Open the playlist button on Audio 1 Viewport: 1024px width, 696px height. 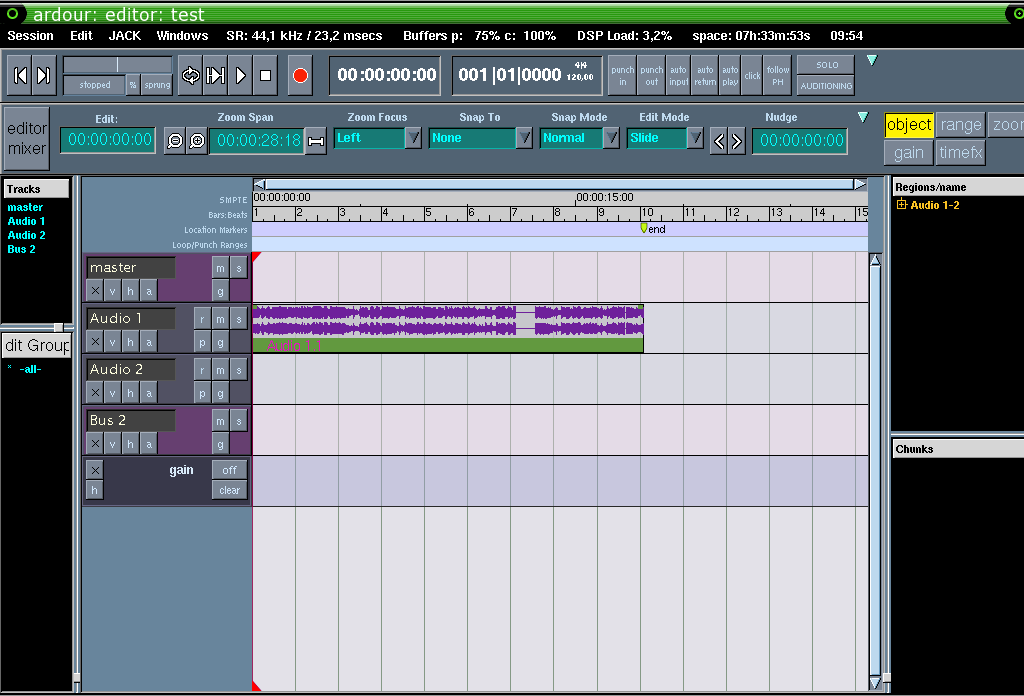pyautogui.click(x=202, y=341)
